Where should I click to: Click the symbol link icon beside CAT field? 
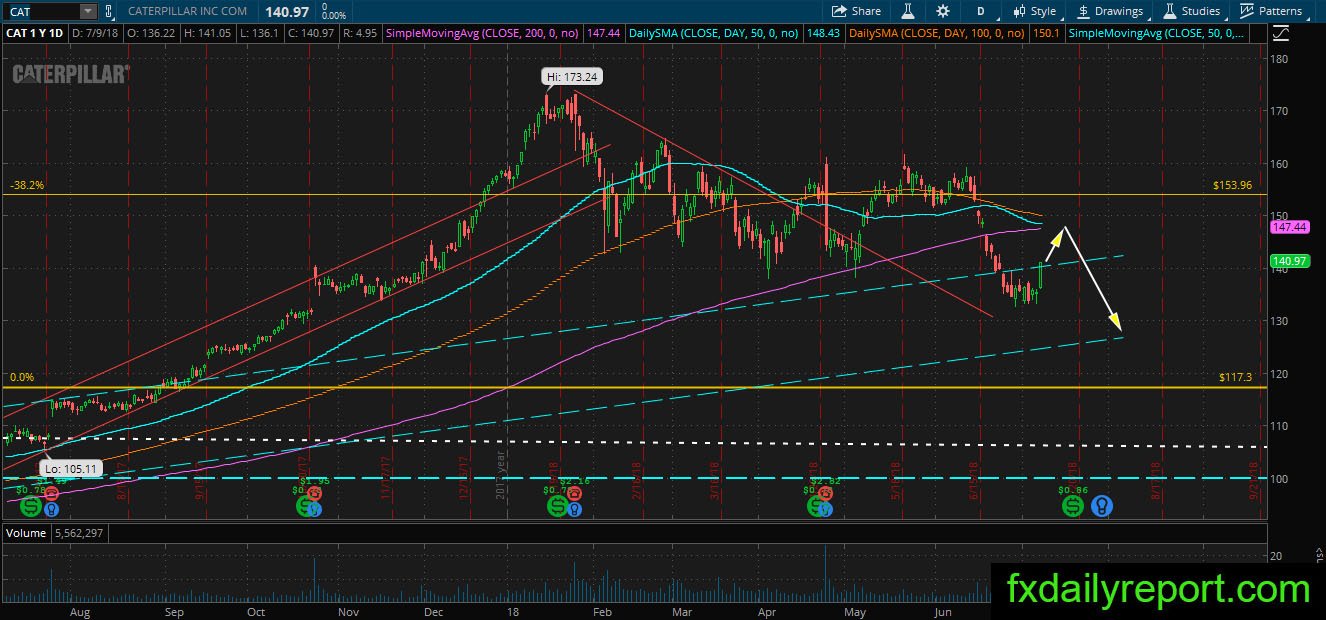click(111, 11)
